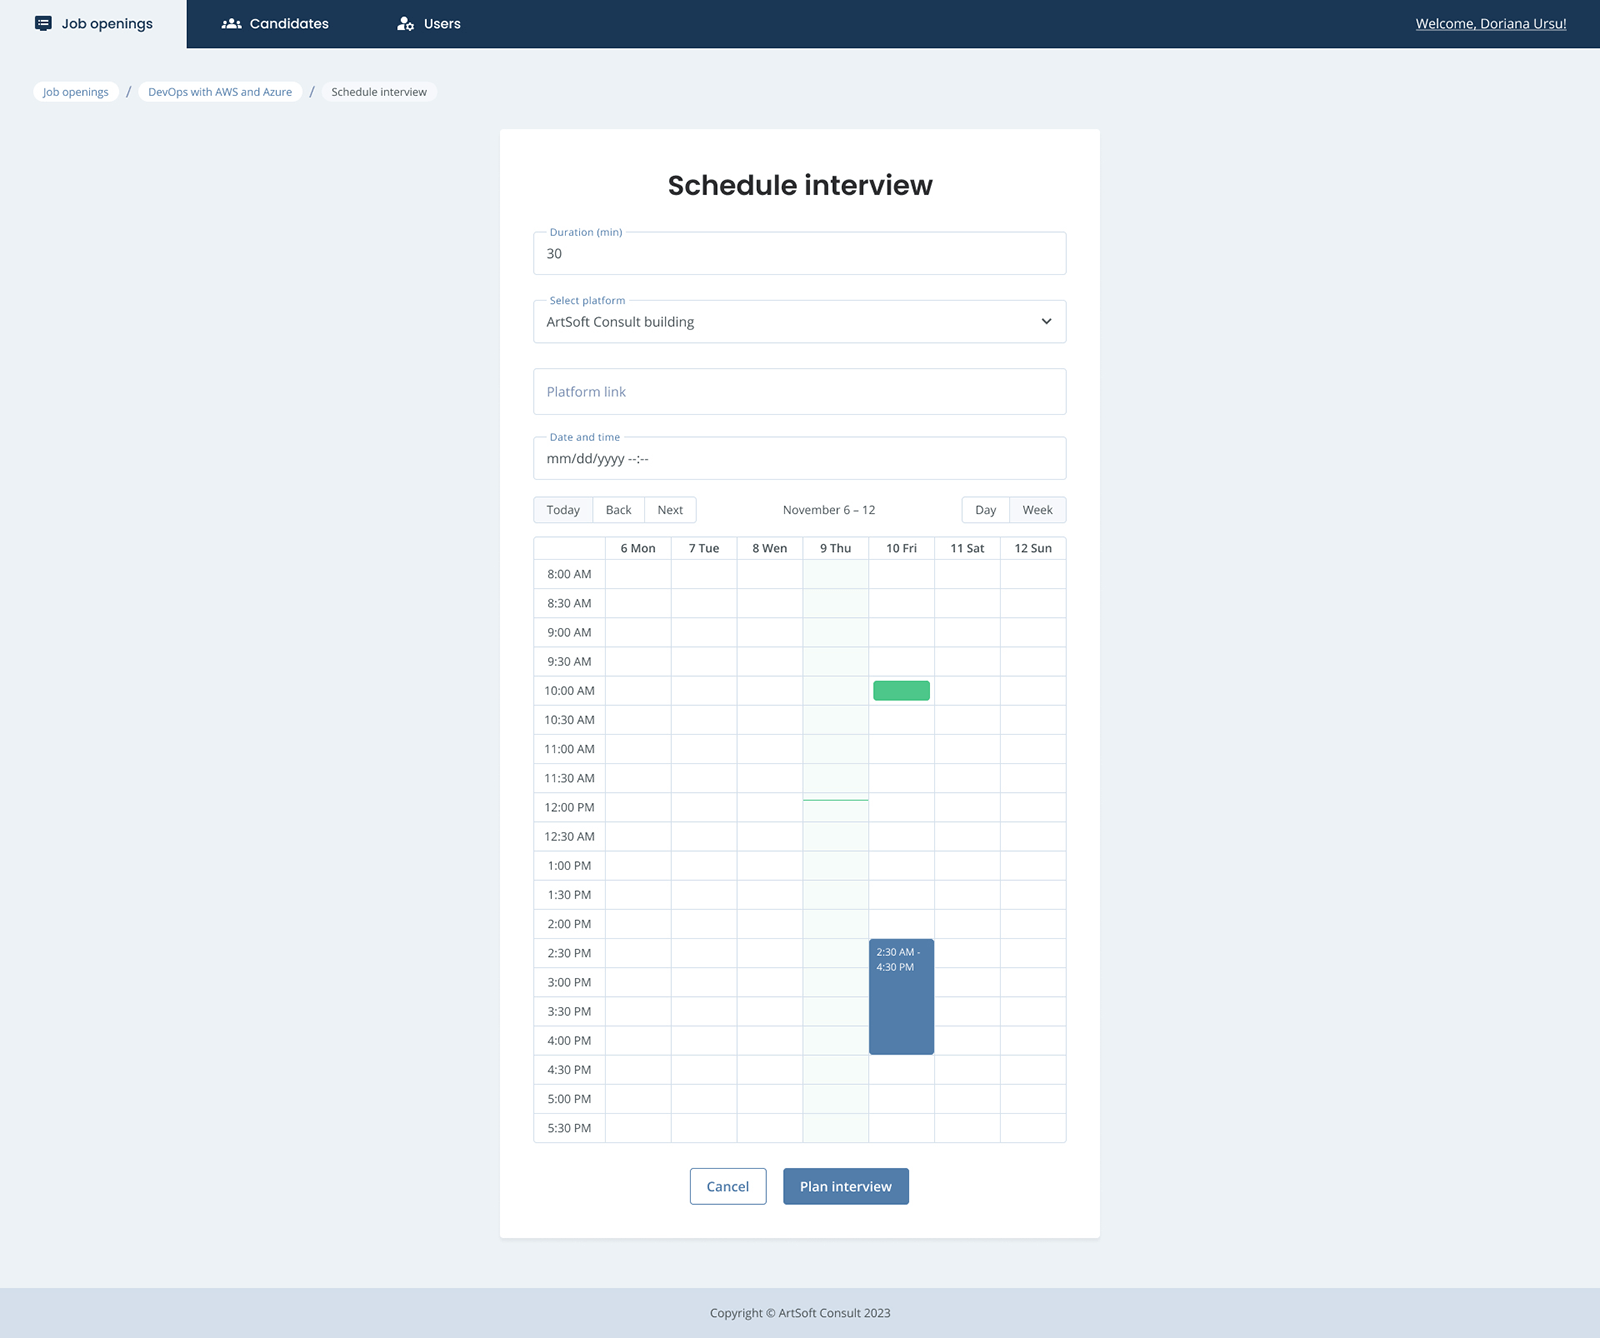Select the 7 Tue column header

click(x=704, y=548)
